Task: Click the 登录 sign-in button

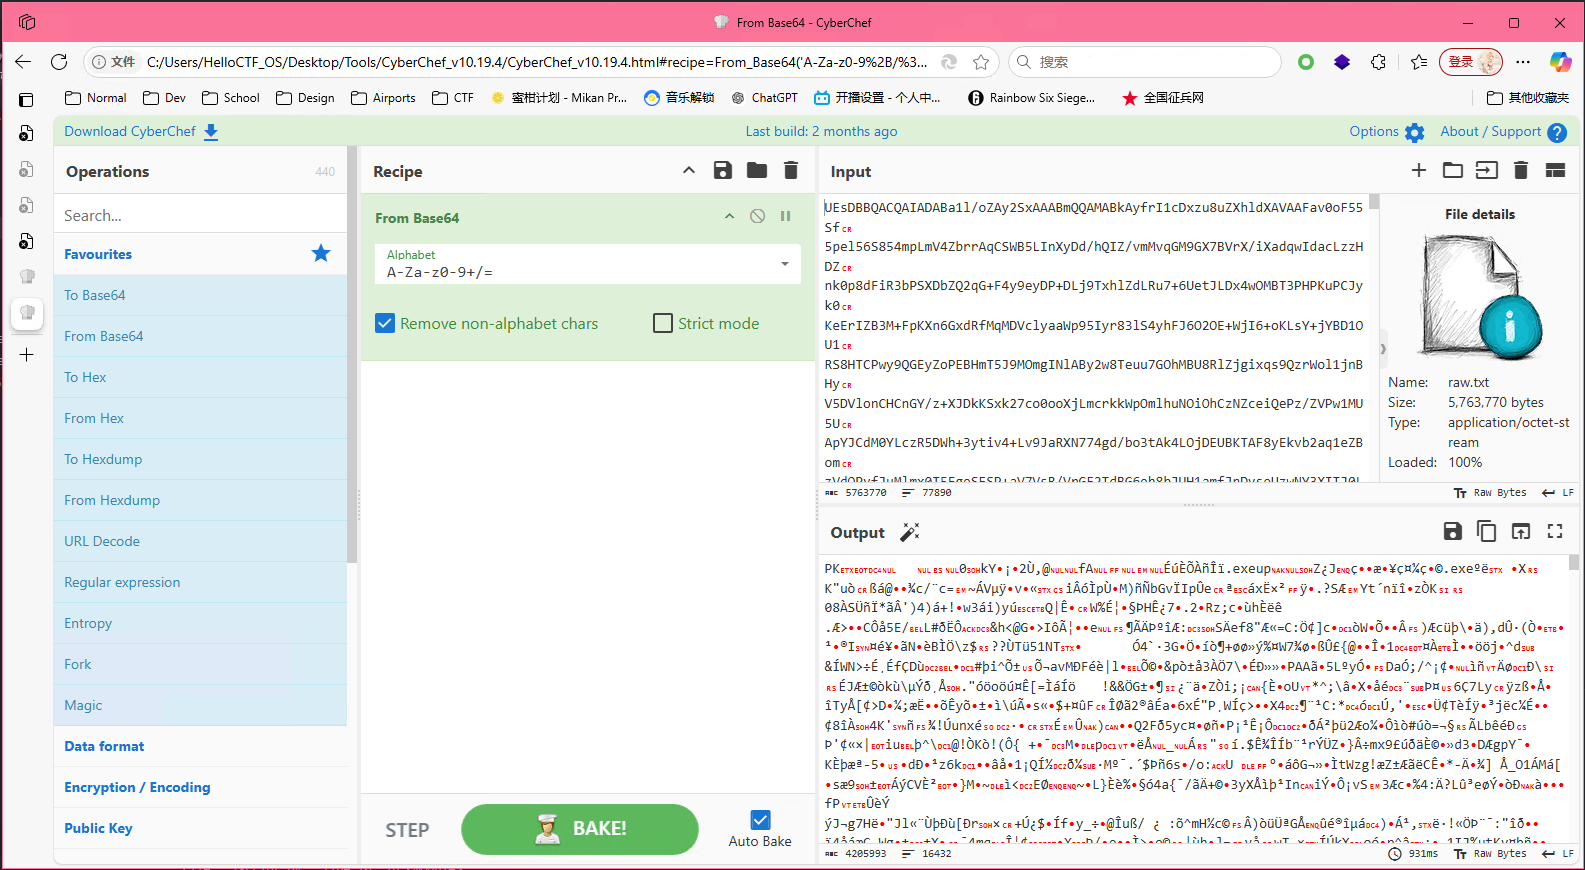Action: coord(1471,62)
